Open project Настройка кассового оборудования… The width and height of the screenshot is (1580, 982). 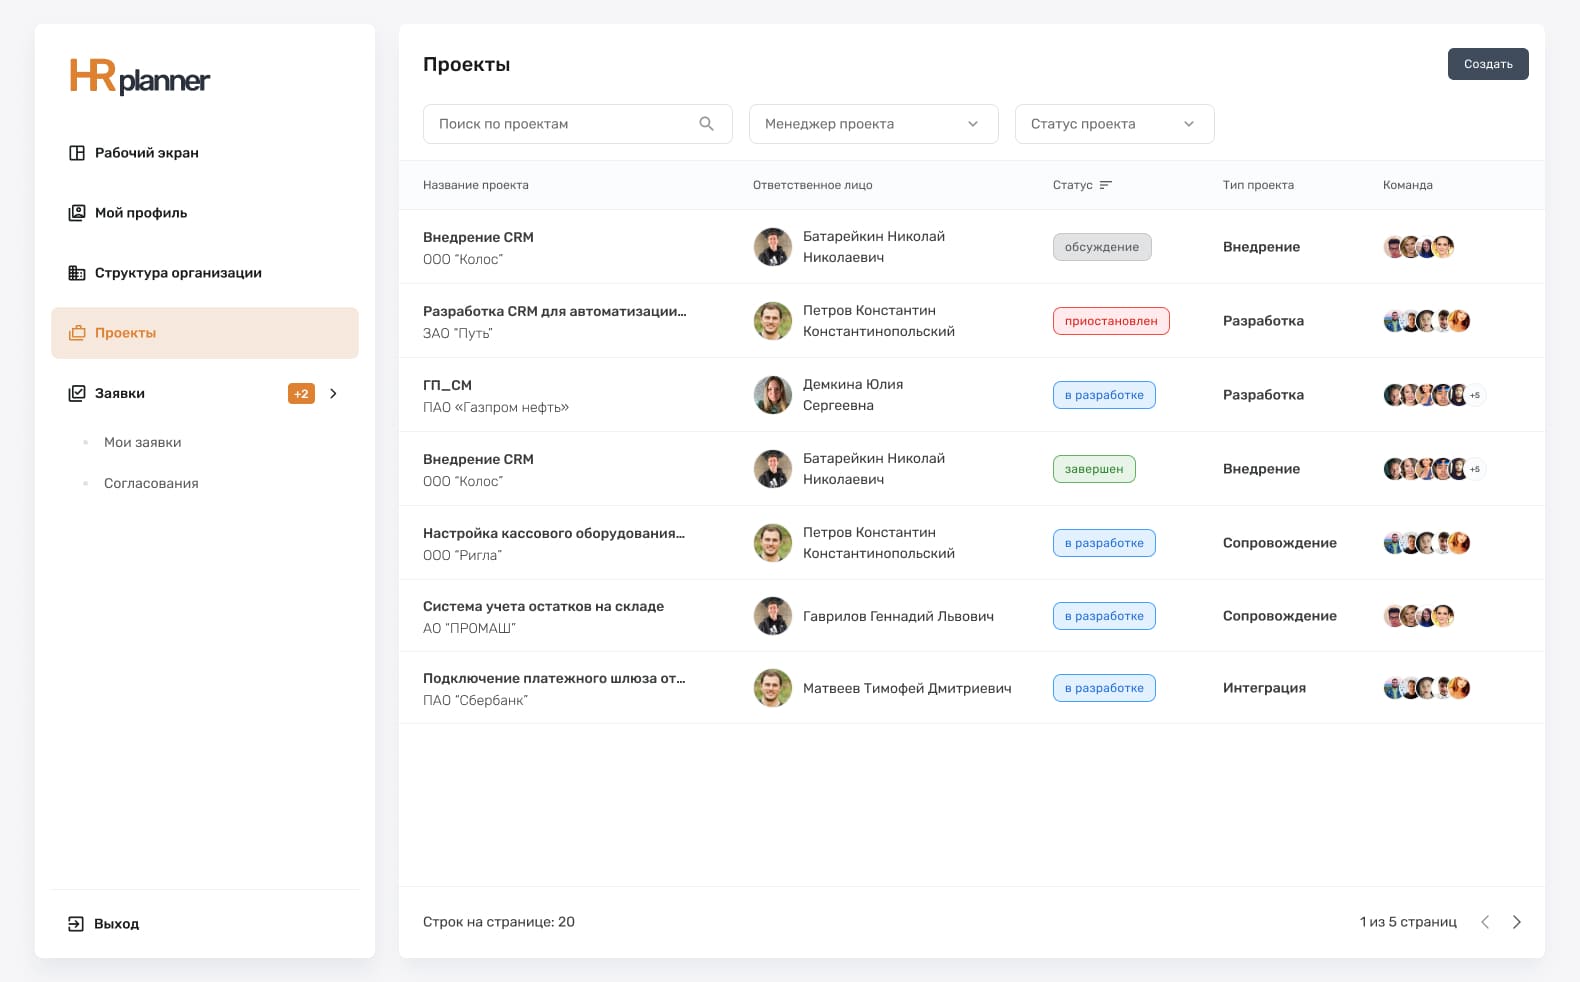554,533
